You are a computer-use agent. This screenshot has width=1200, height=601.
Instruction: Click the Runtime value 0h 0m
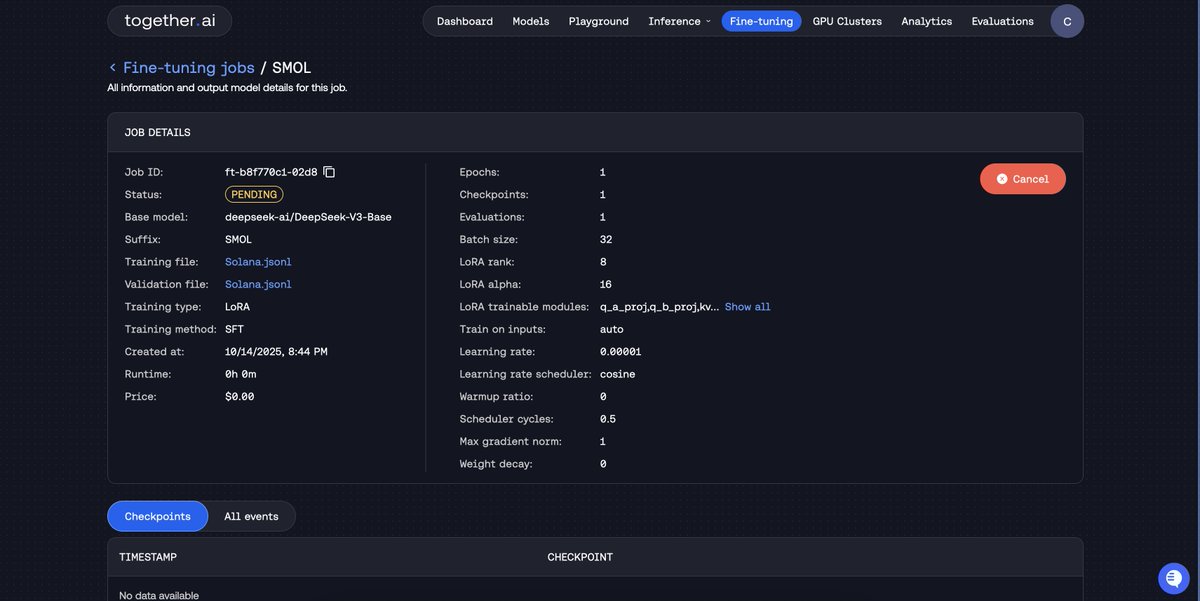pos(241,374)
